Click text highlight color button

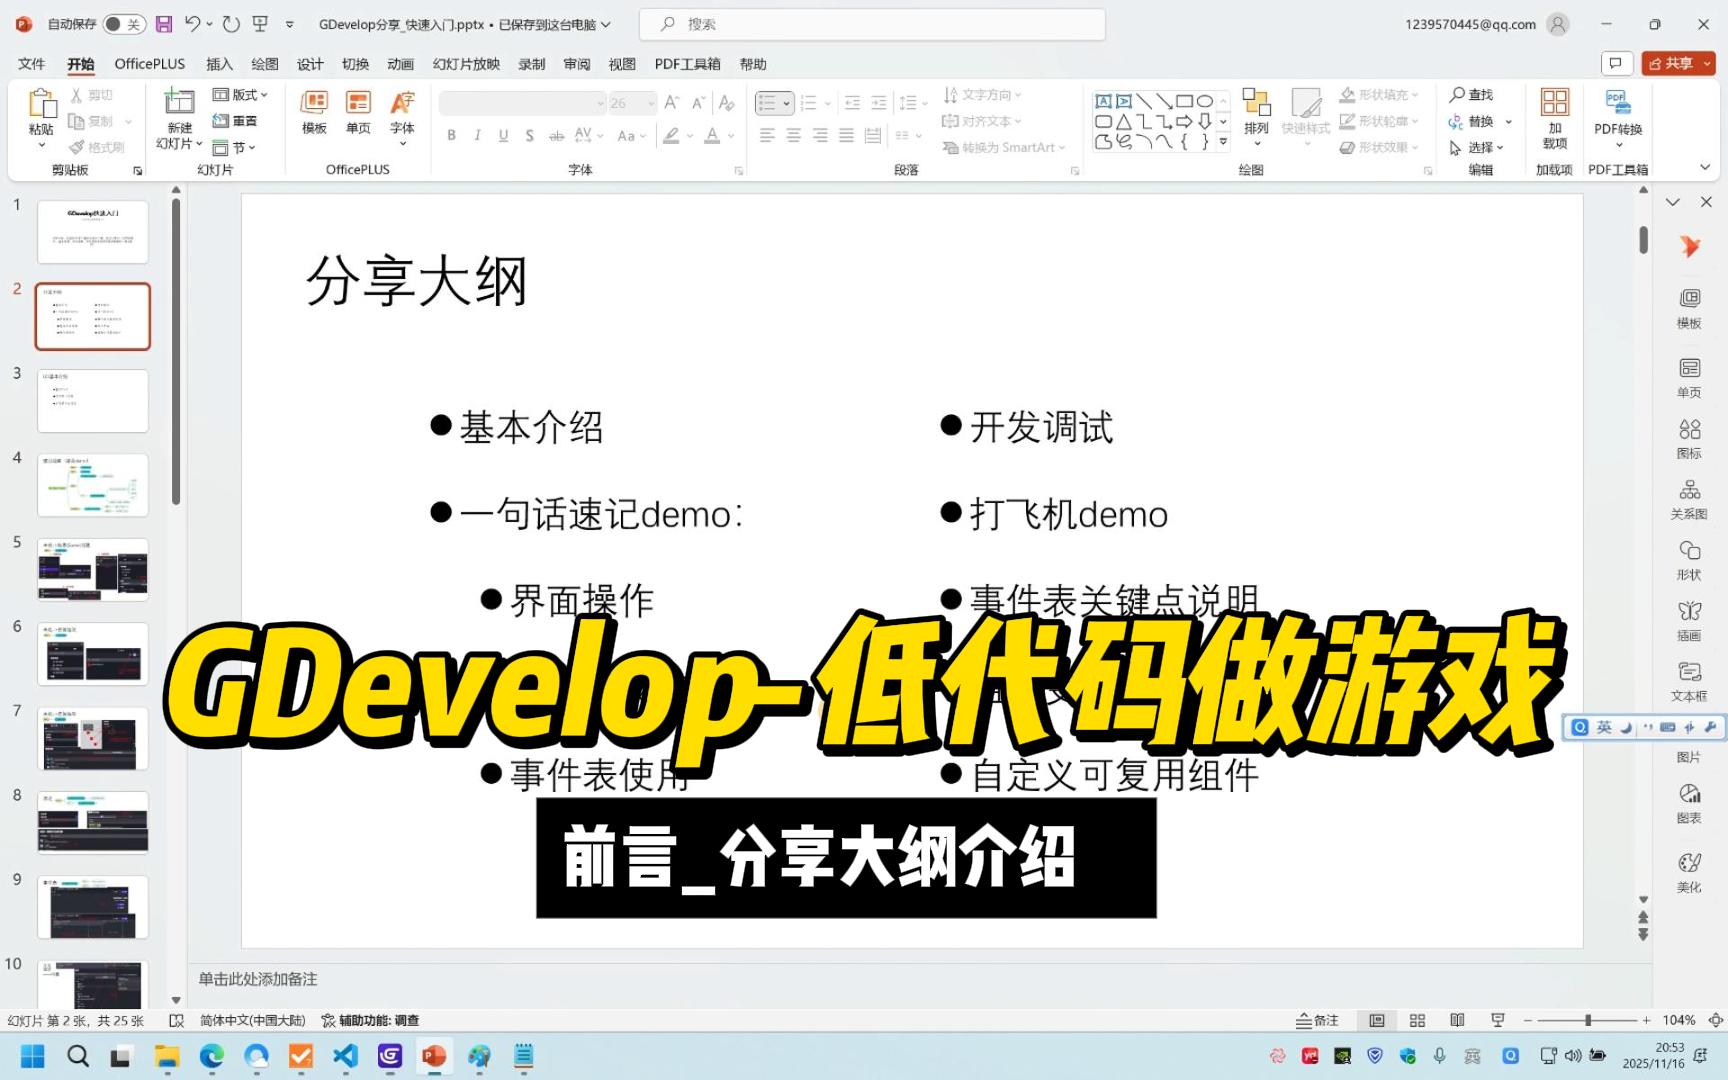671,135
